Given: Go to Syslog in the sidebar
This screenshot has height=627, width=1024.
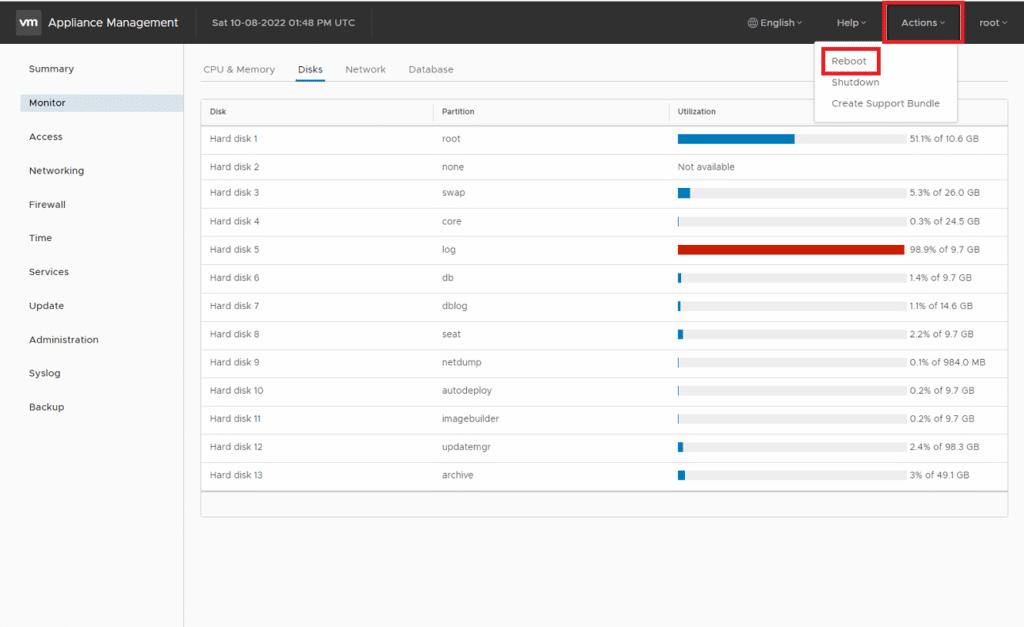Looking at the screenshot, I should point(44,373).
